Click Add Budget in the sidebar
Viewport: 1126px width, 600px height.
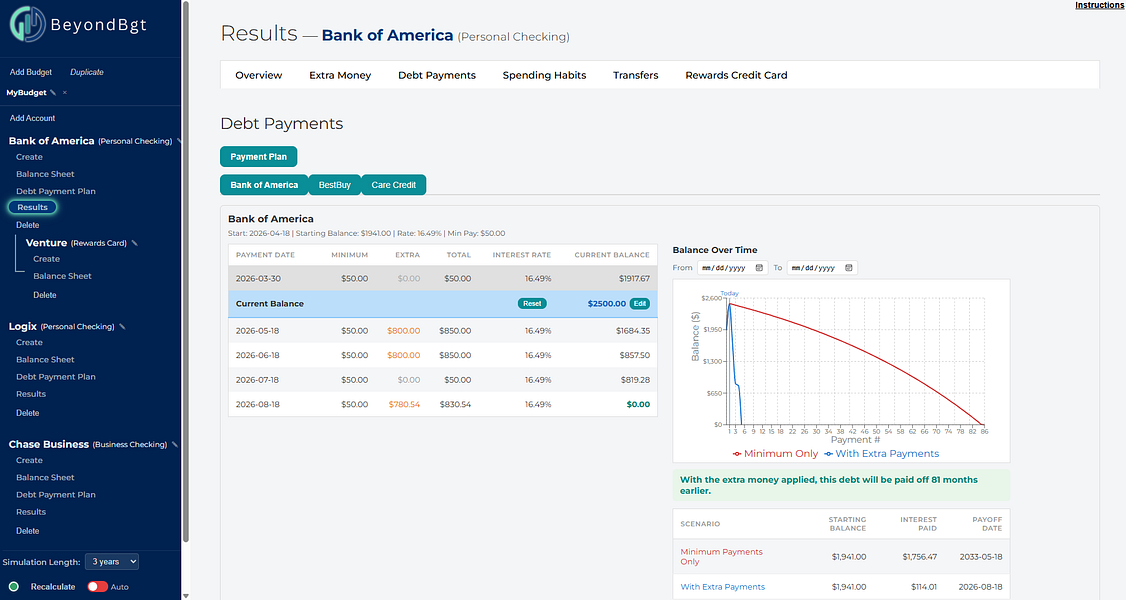click(31, 72)
